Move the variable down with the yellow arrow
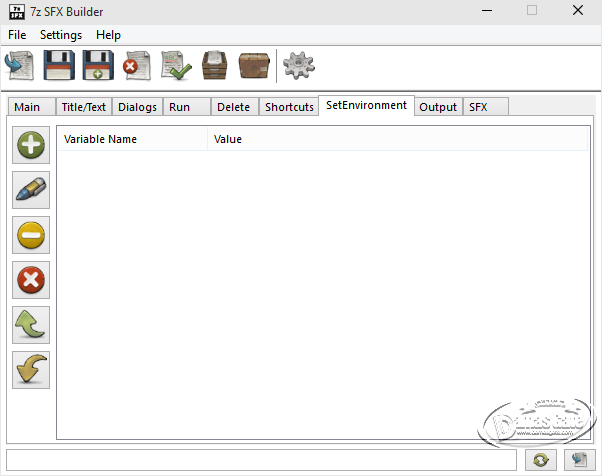This screenshot has width=602, height=476. pos(31,370)
